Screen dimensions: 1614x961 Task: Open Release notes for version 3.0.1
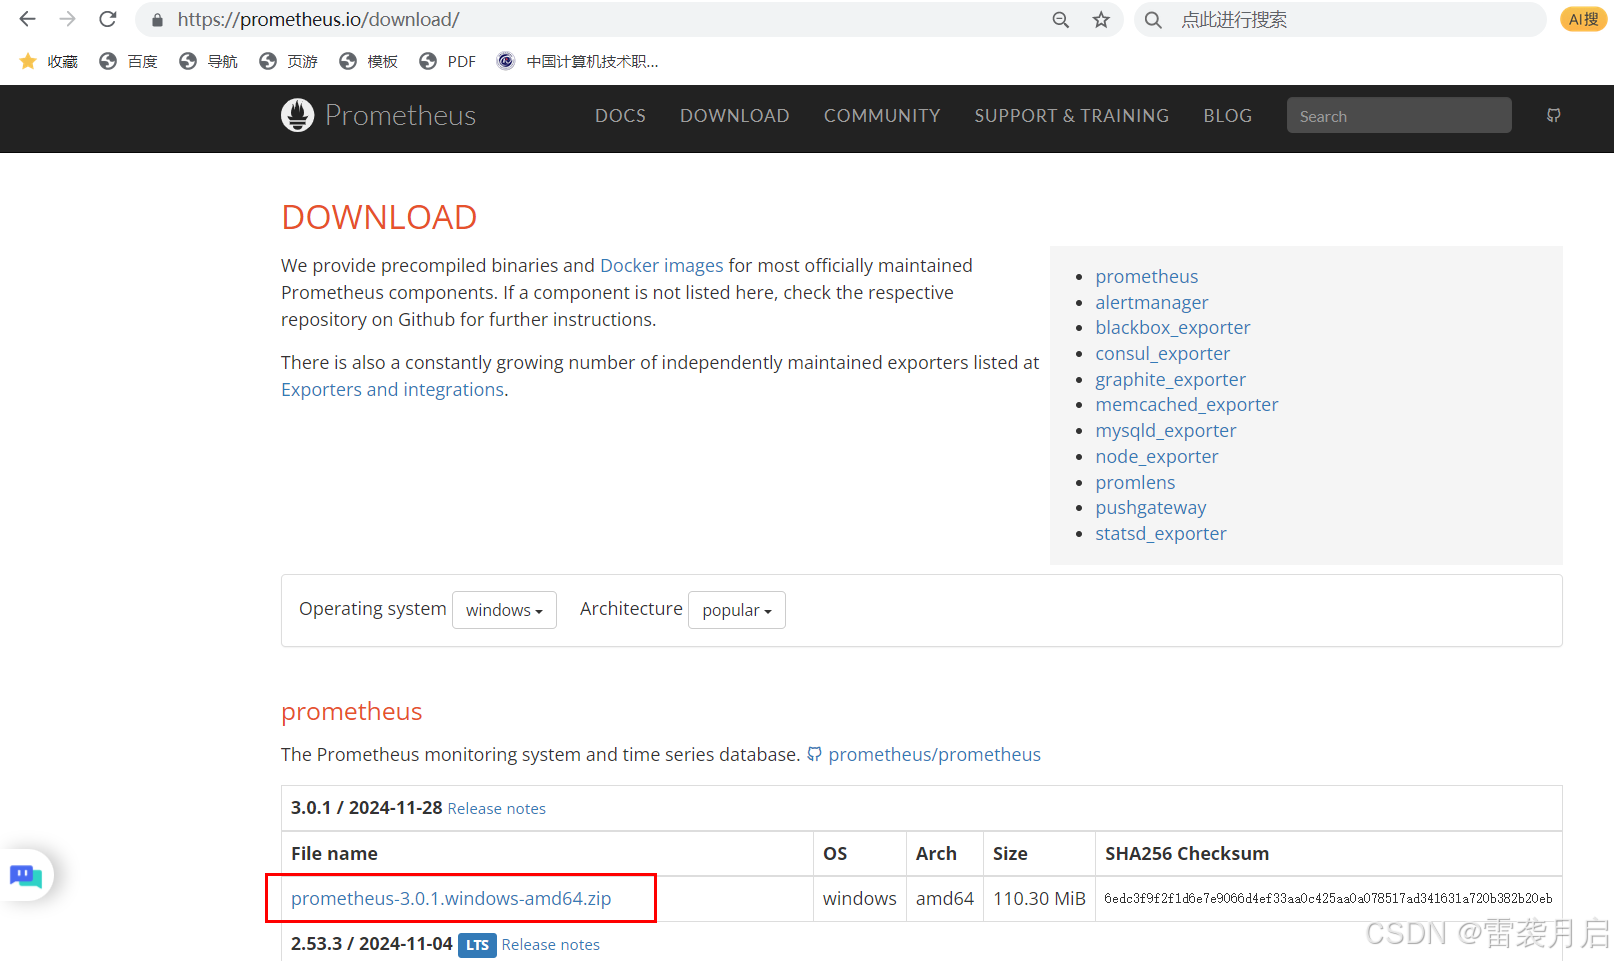point(496,808)
